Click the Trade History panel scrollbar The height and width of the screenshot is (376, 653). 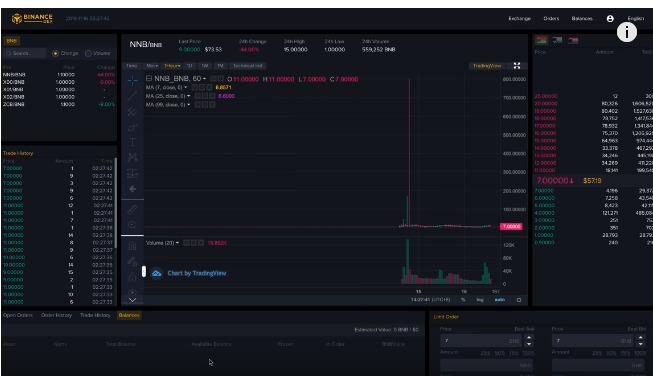tap(115, 202)
